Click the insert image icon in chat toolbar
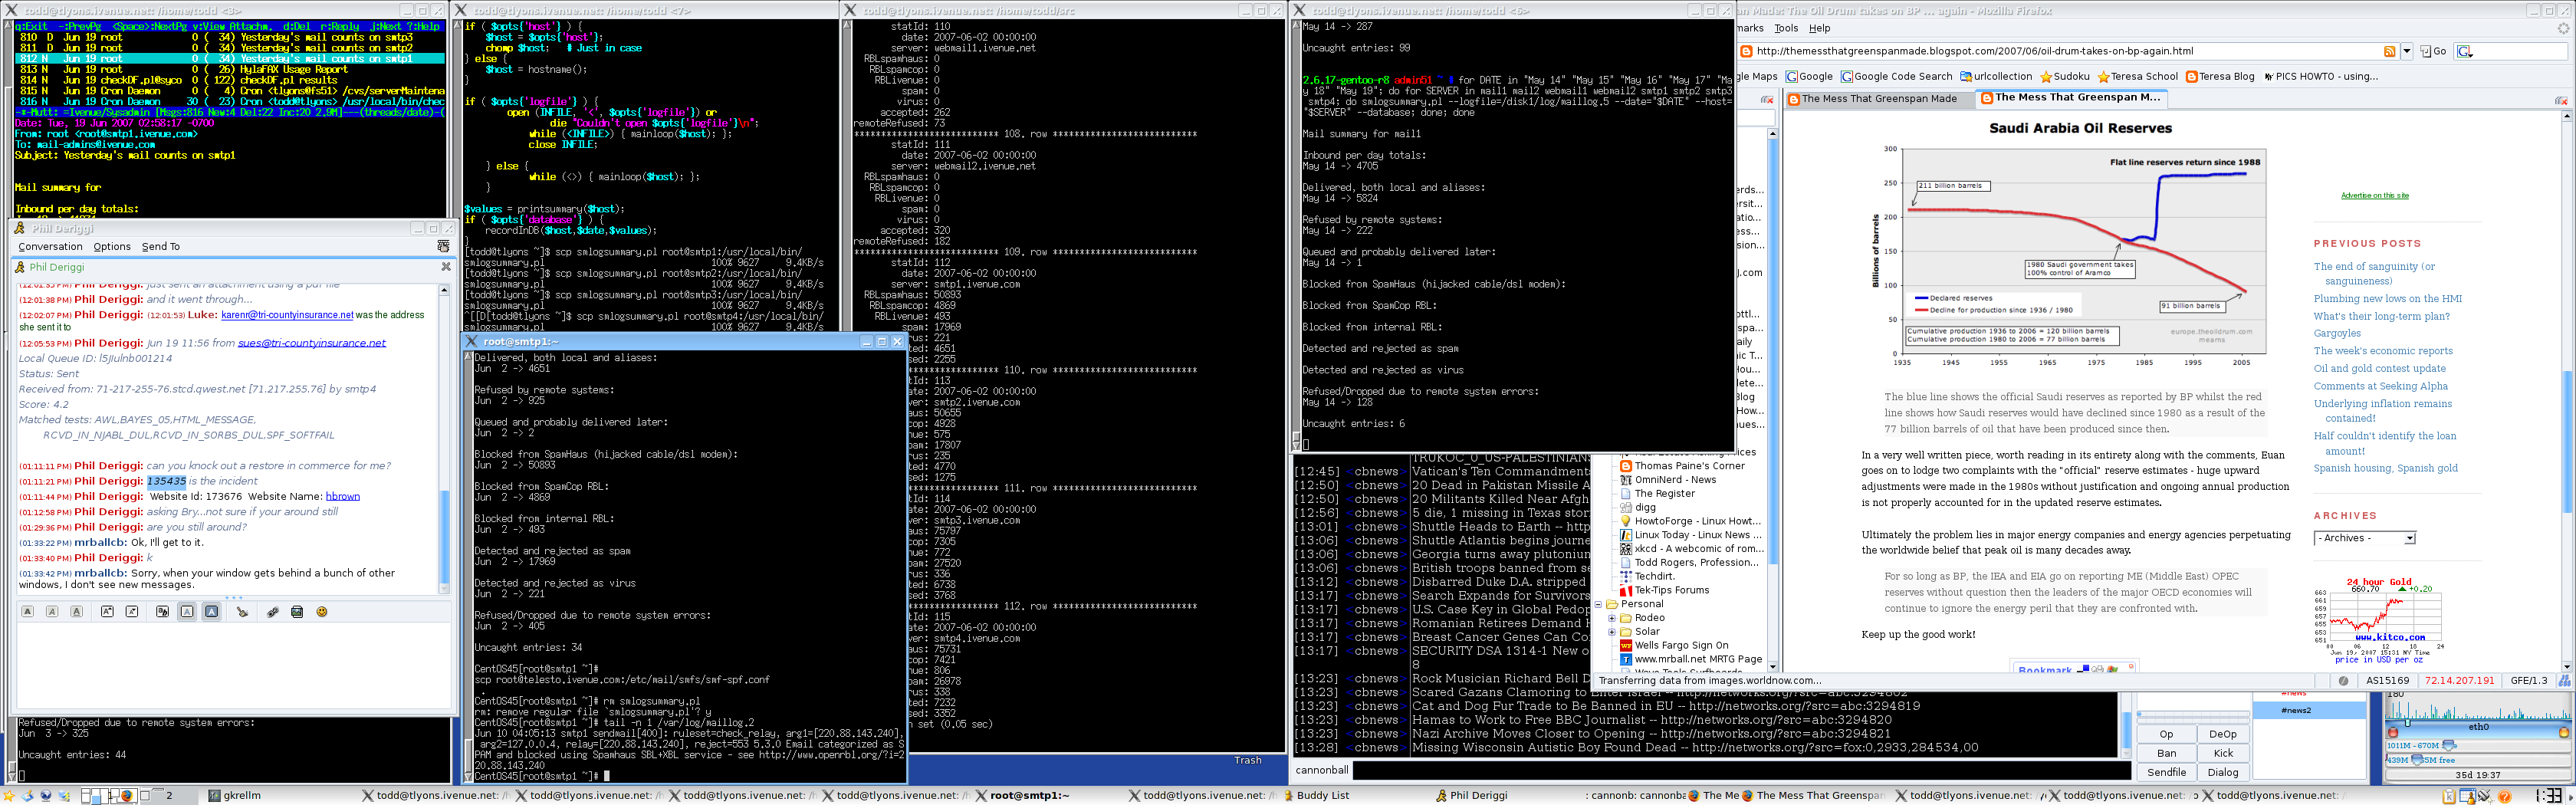 click(x=297, y=612)
